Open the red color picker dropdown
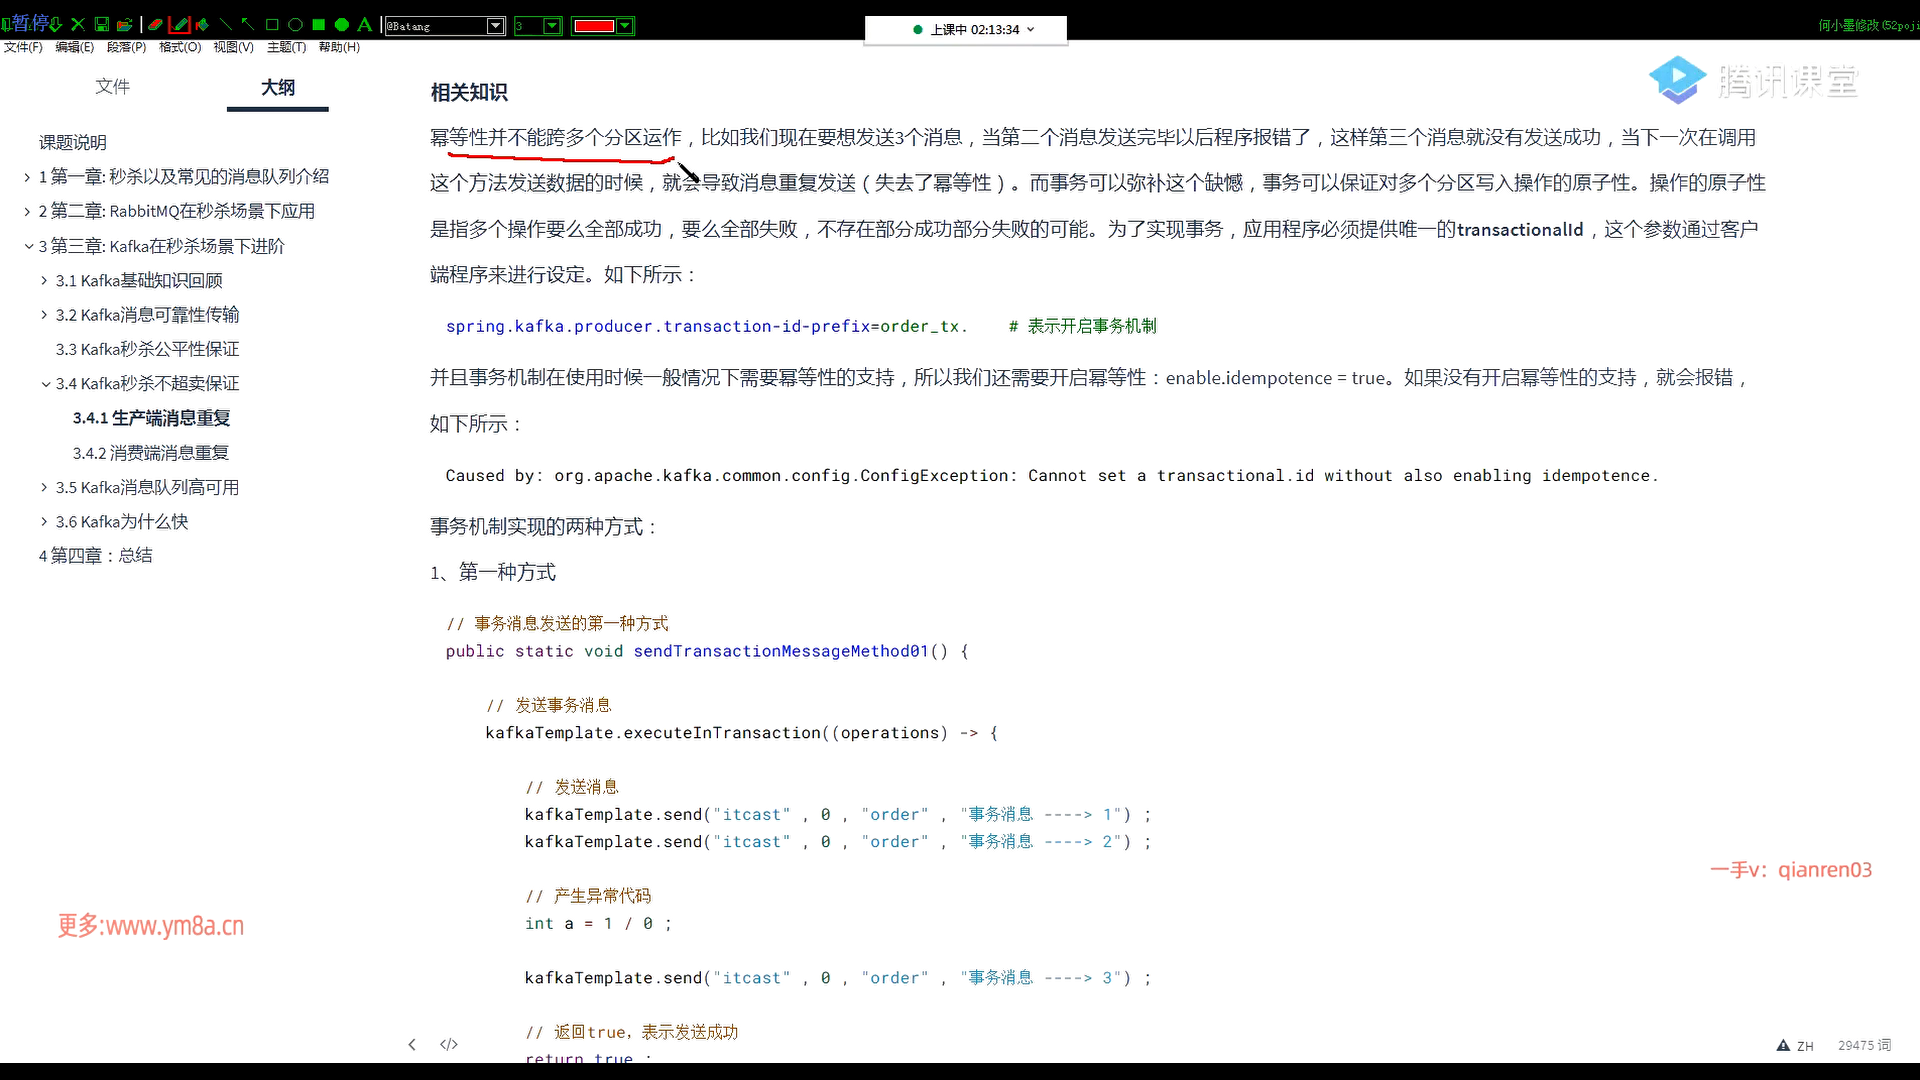Screen dimensions: 1920x1080 pos(625,26)
